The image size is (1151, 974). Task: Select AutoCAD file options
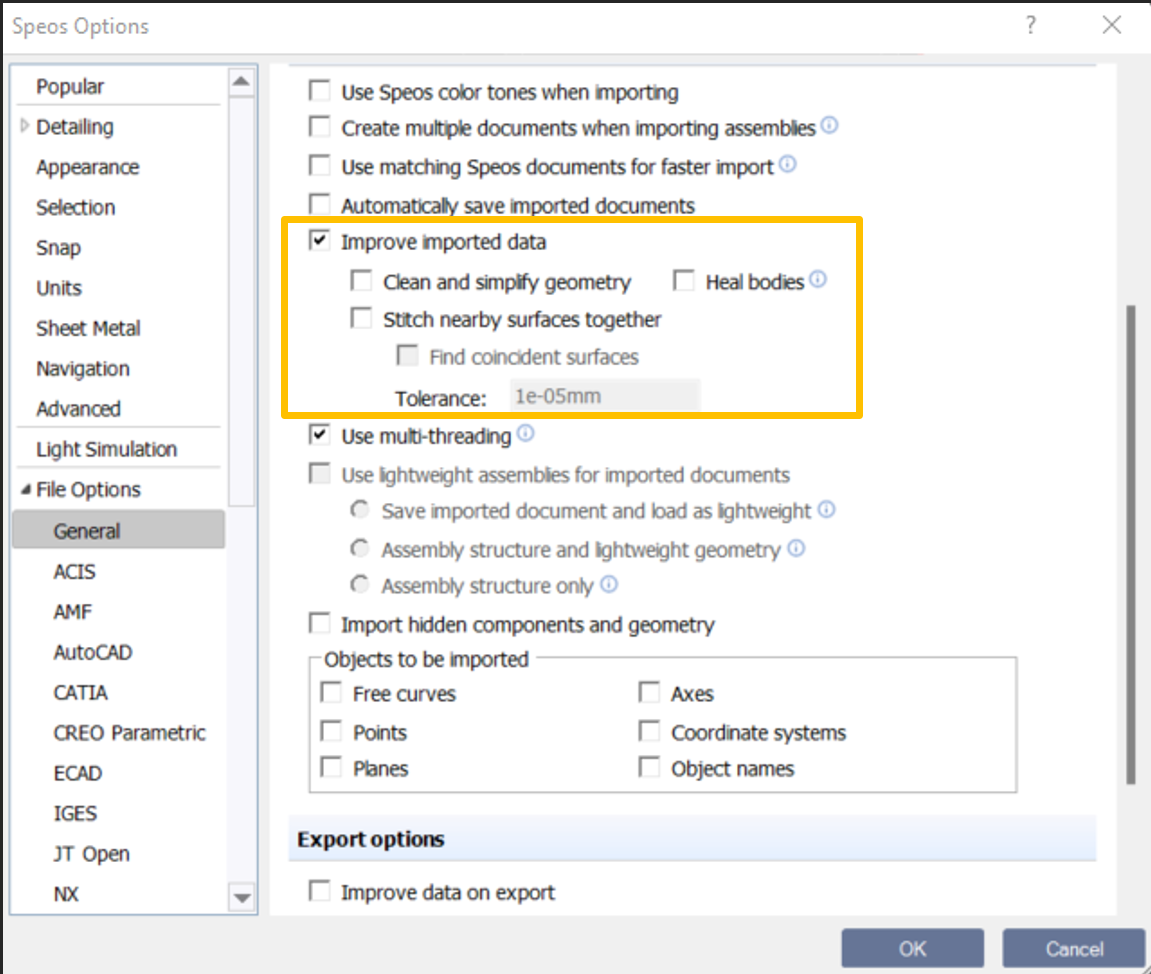click(x=92, y=653)
